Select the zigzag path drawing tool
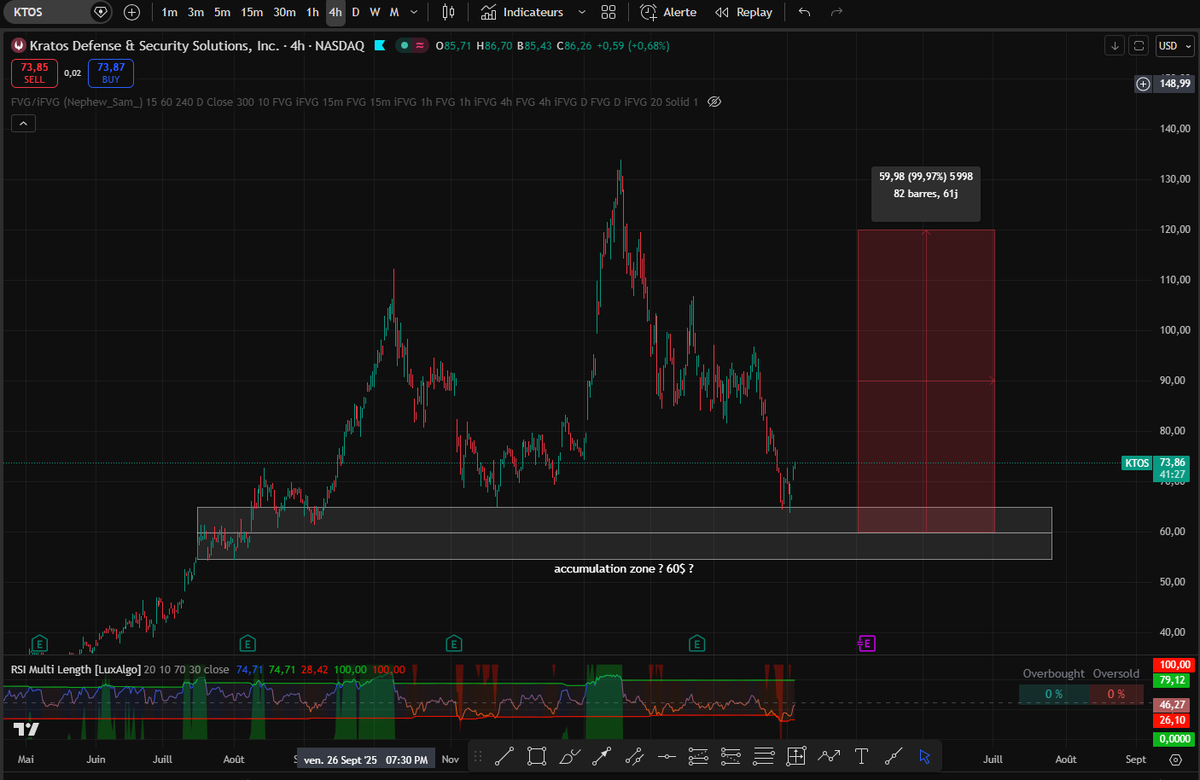The width and height of the screenshot is (1200, 780). [x=828, y=756]
